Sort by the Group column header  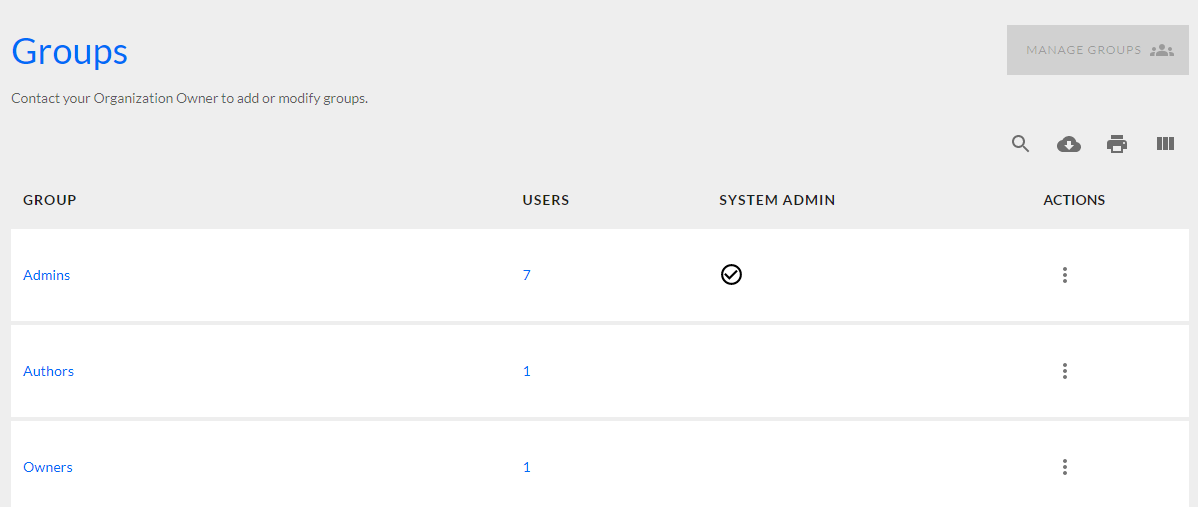(50, 200)
